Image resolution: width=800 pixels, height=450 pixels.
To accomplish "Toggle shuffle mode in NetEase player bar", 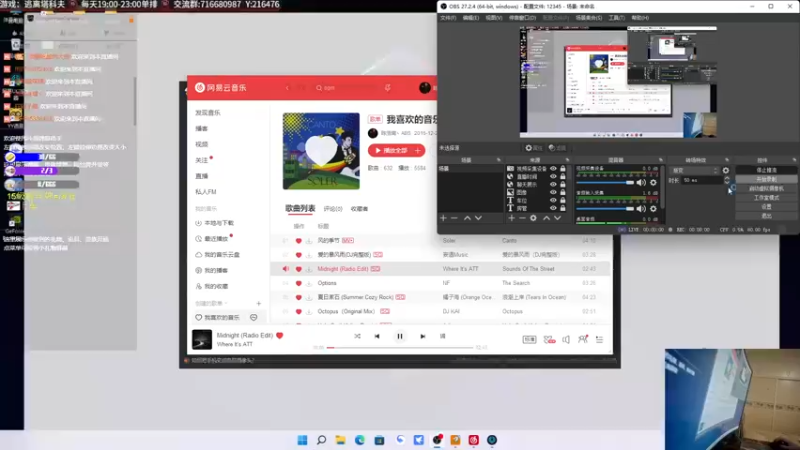I will pyautogui.click(x=357, y=336).
